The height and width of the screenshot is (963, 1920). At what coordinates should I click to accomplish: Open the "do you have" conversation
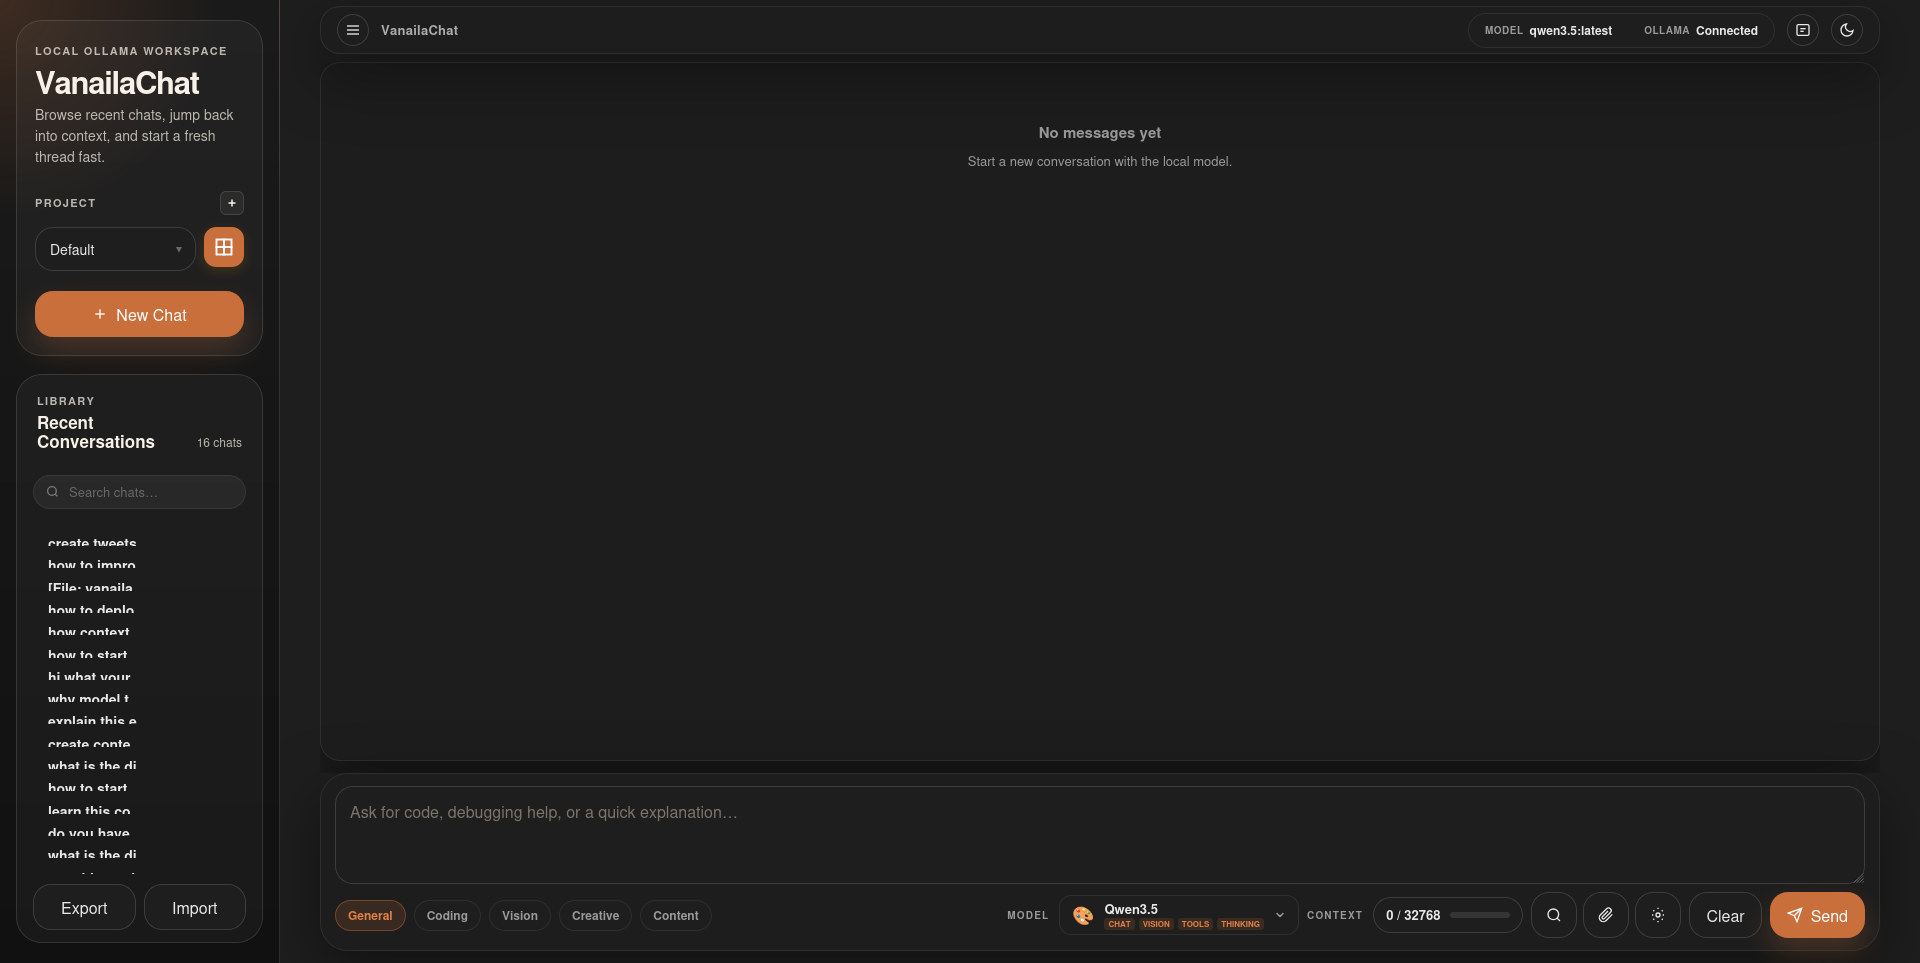pyautogui.click(x=89, y=833)
